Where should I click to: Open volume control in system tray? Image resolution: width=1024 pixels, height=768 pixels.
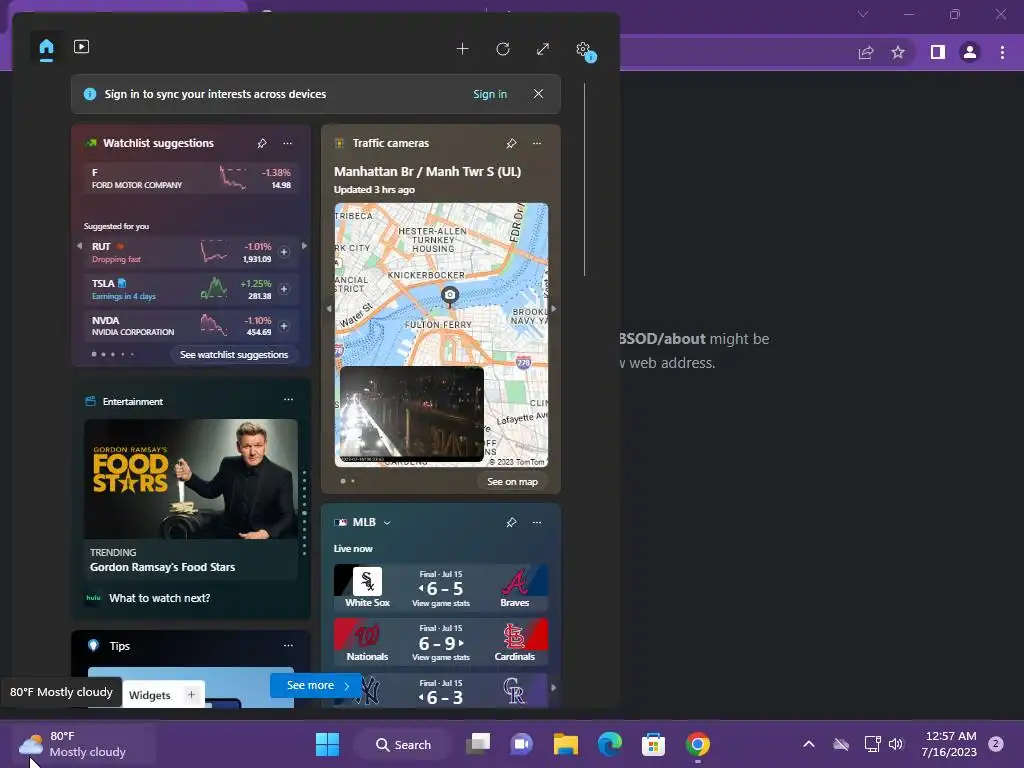pos(896,744)
